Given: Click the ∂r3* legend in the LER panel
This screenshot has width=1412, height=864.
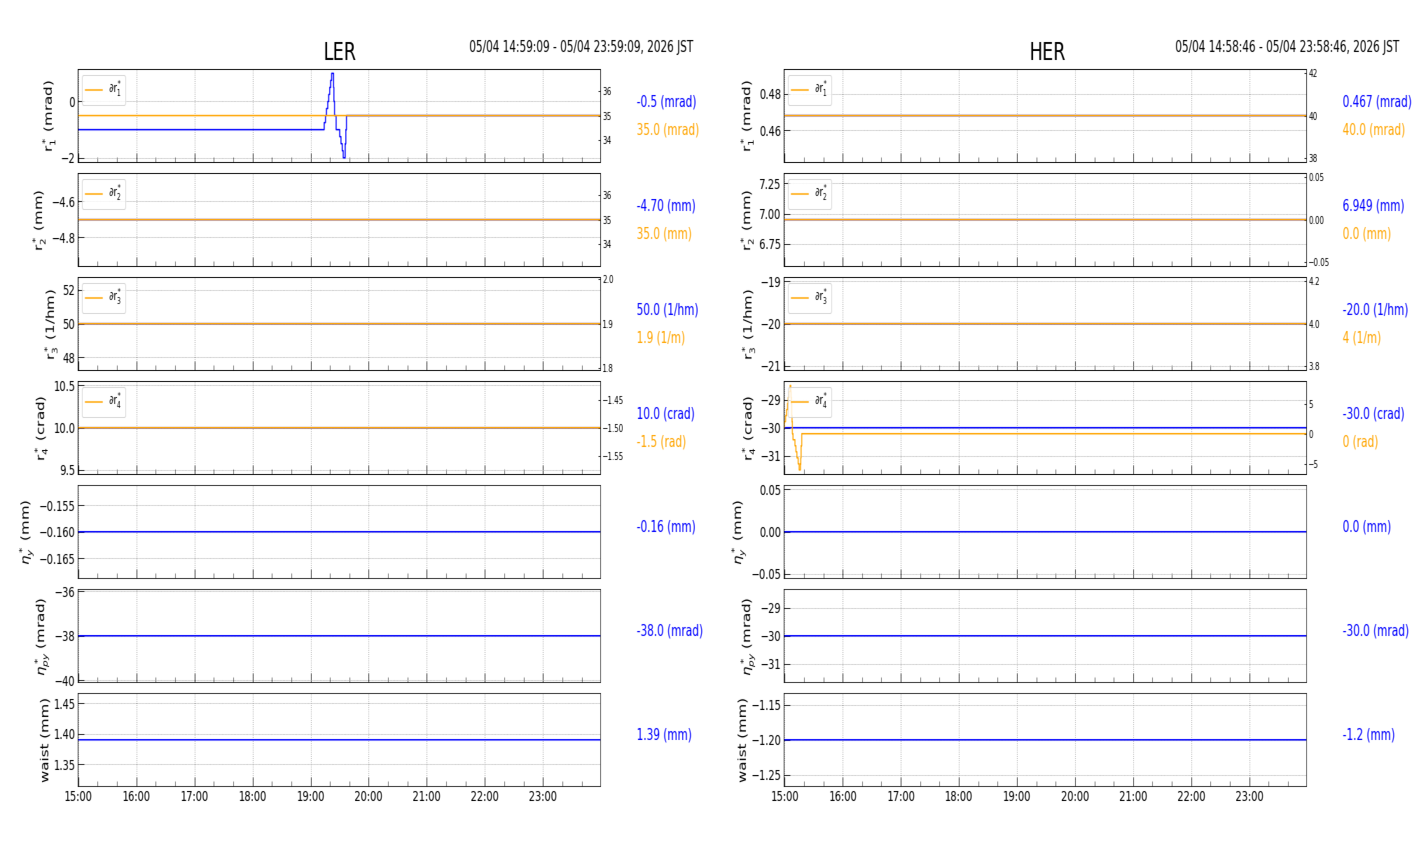Looking at the screenshot, I should point(104,298).
